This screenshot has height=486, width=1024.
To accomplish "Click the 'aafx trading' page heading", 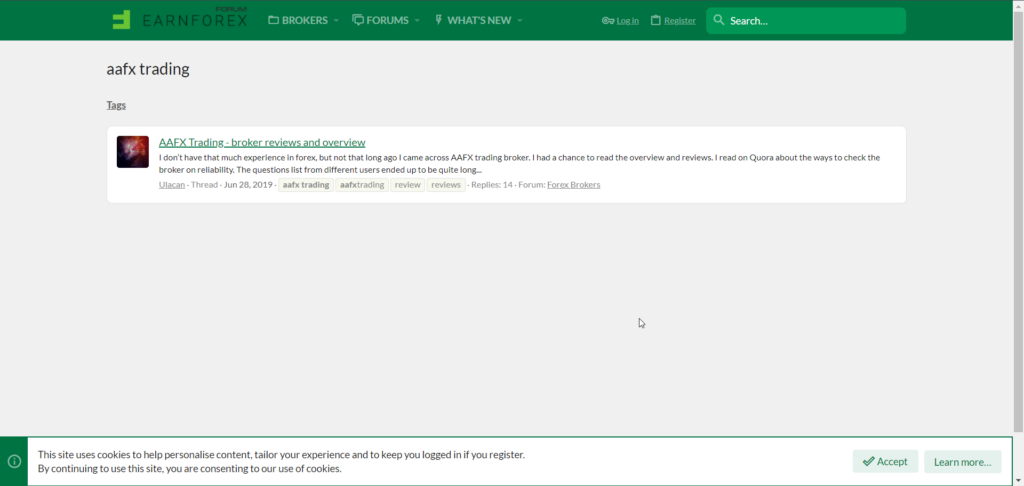I will pos(148,69).
